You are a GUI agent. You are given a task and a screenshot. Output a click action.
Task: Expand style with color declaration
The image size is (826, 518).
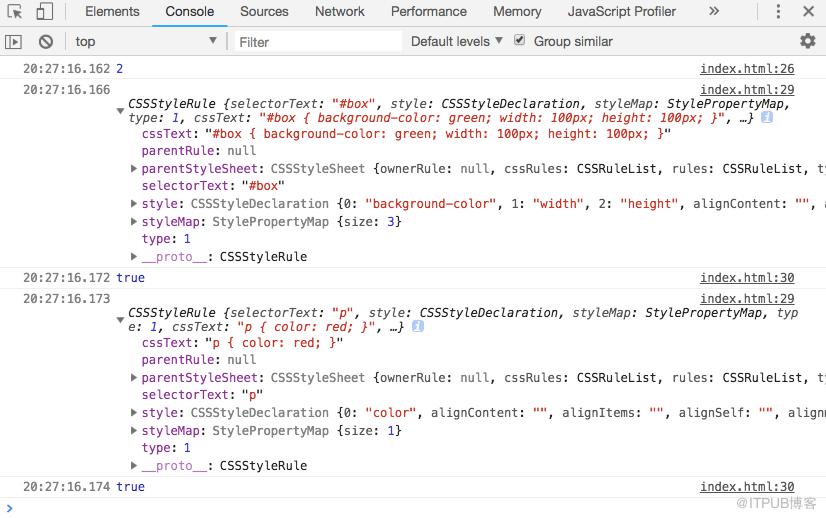134,413
